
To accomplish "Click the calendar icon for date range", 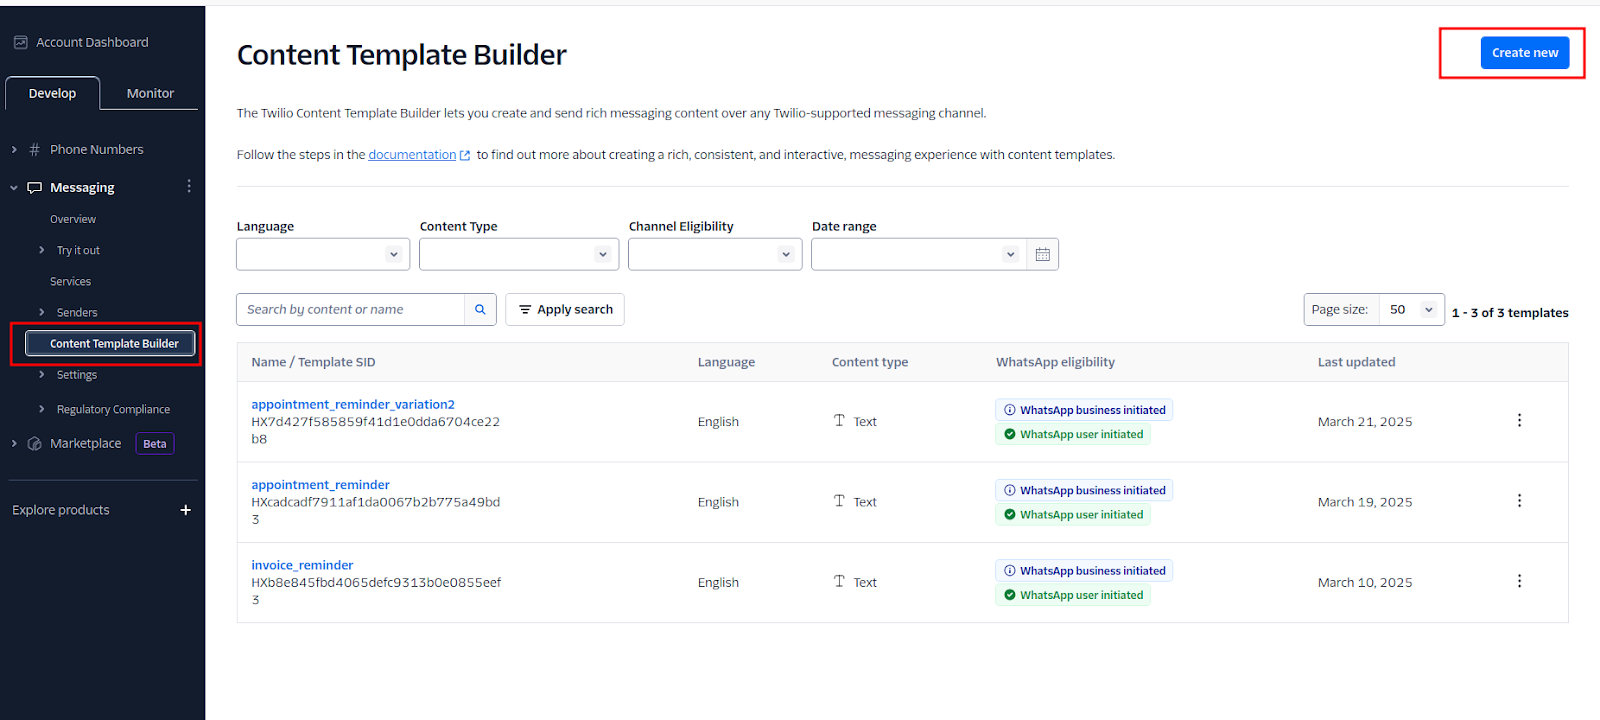I will [x=1042, y=254].
